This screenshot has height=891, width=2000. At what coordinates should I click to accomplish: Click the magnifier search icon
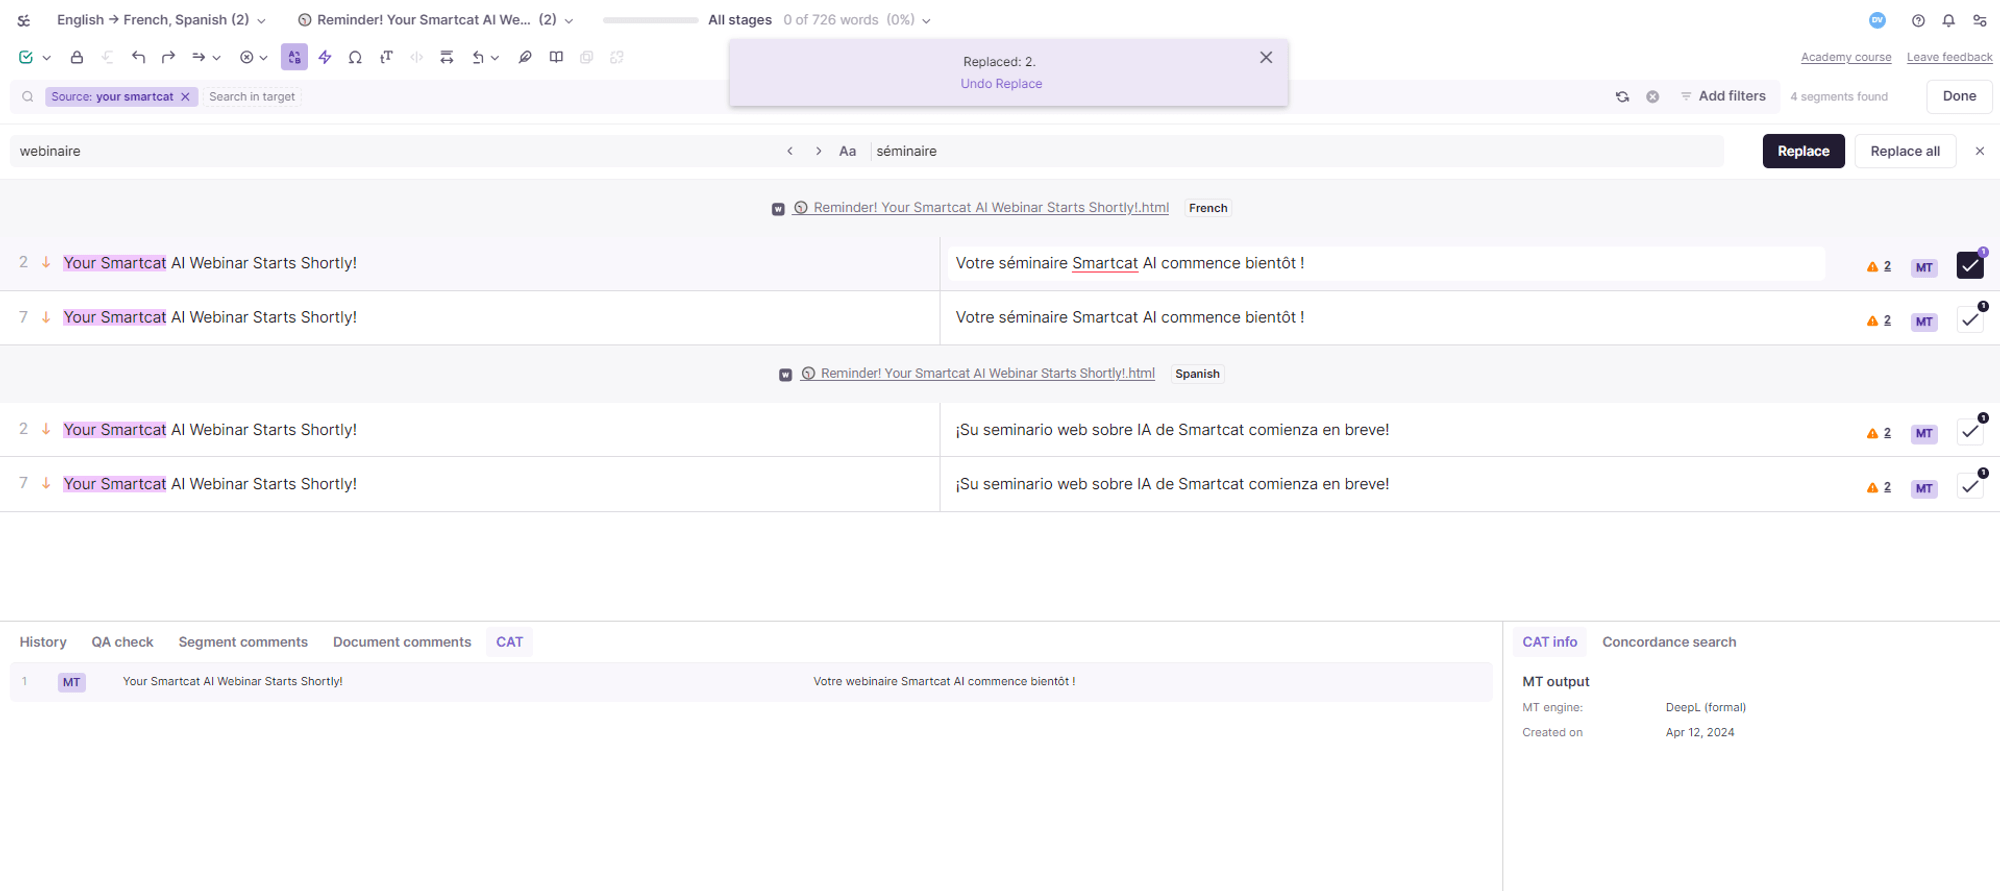pyautogui.click(x=28, y=97)
